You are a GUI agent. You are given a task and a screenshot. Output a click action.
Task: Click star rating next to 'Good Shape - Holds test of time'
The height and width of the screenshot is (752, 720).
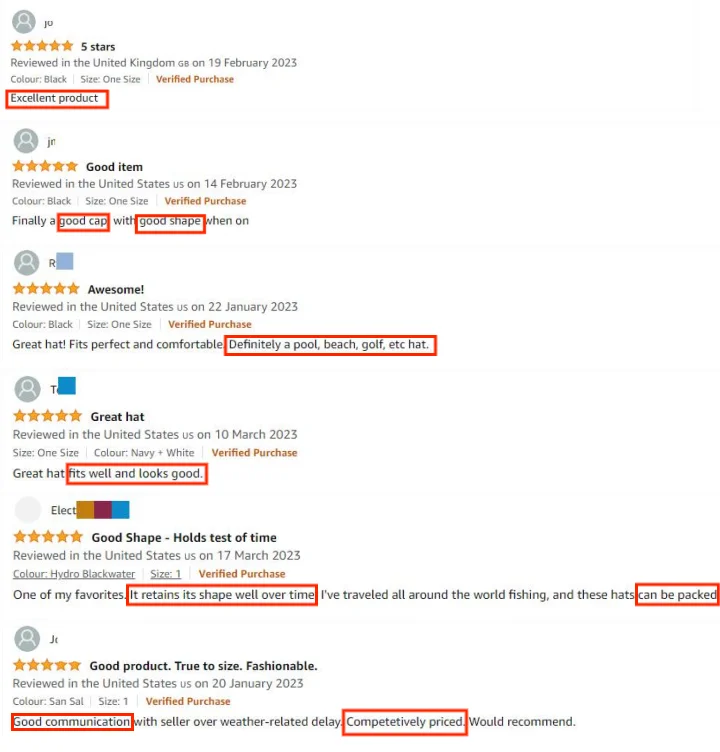point(48,537)
